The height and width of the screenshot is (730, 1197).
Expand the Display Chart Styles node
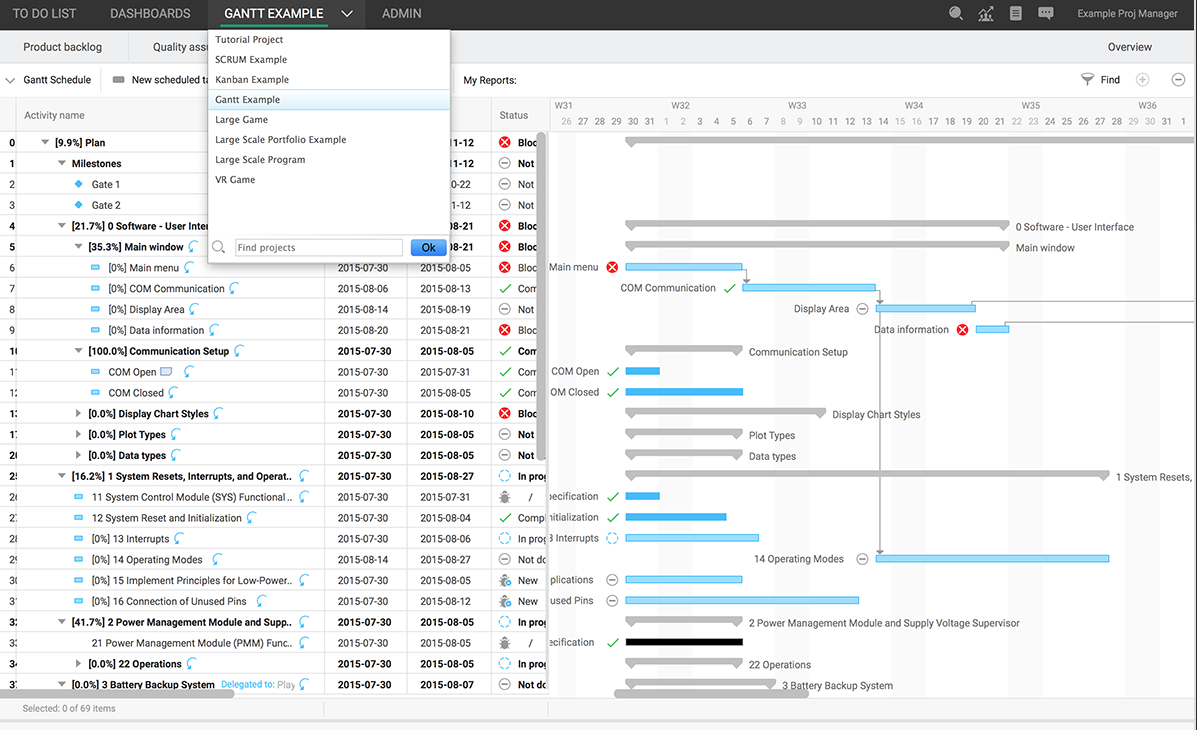point(79,413)
